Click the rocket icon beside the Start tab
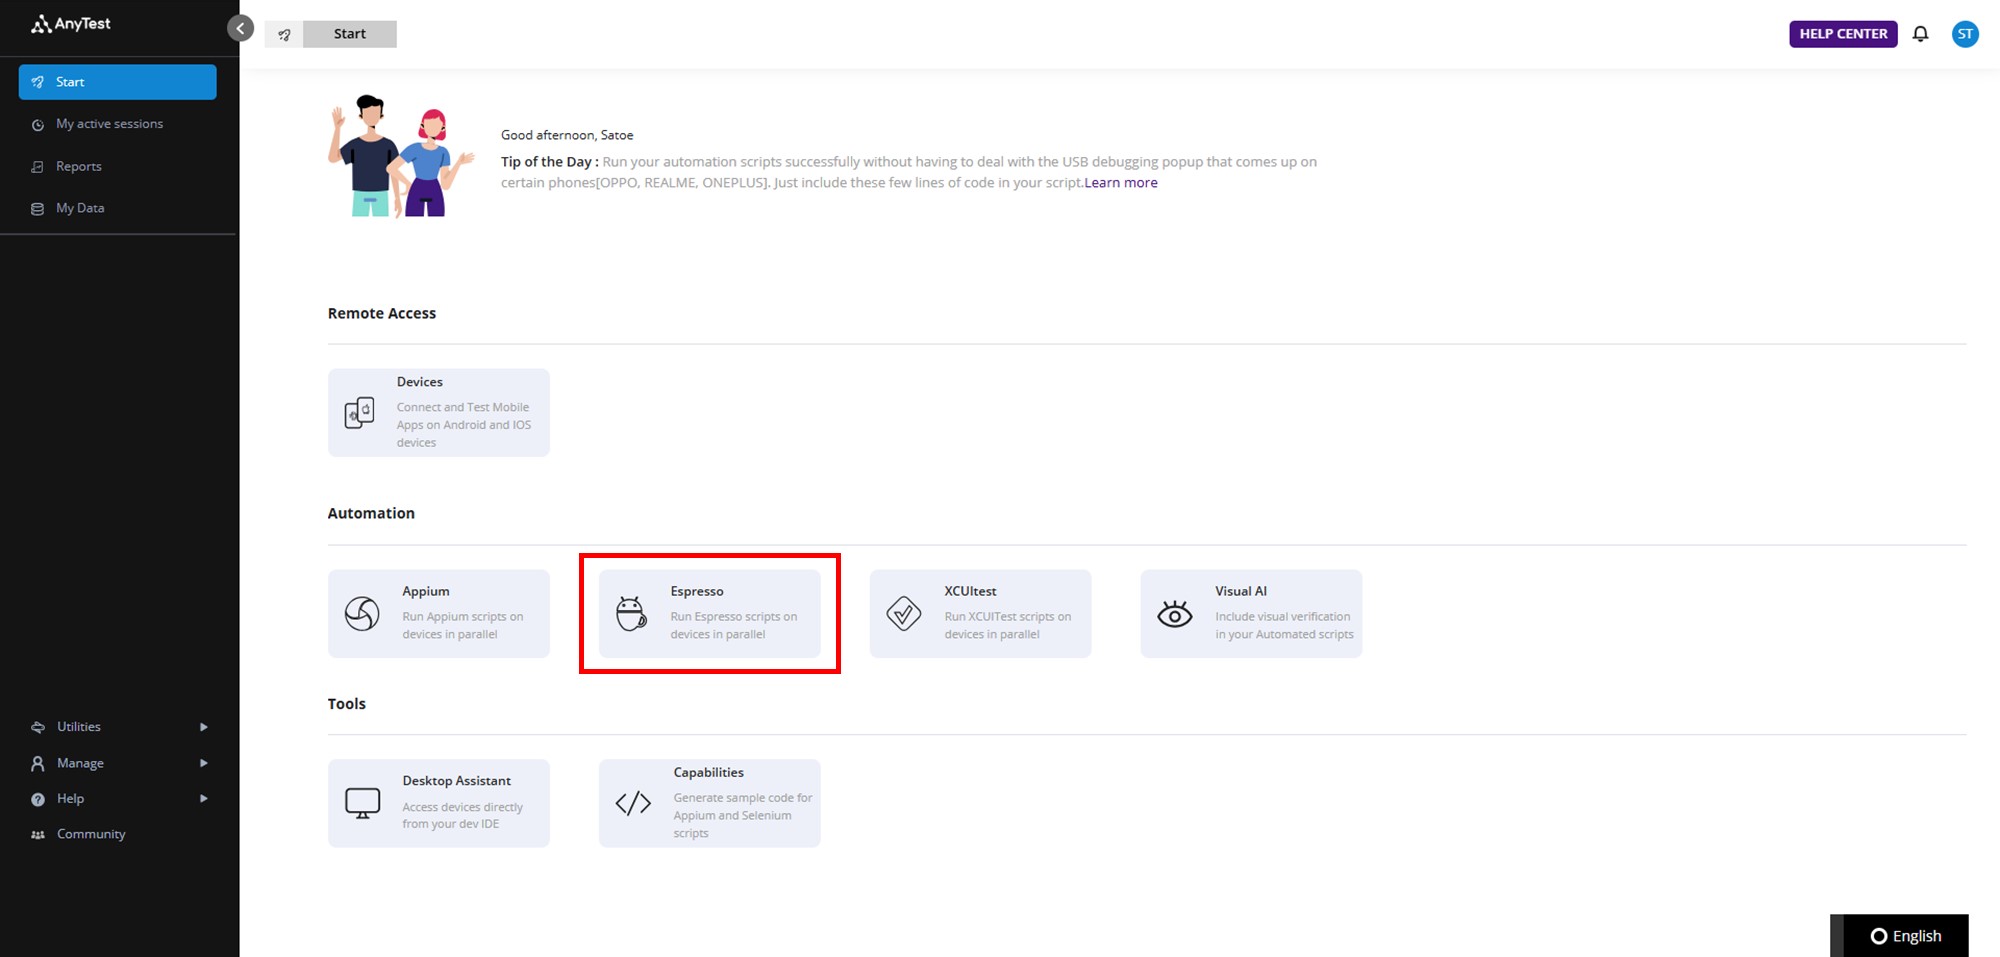Viewport: 2000px width, 957px height. (284, 34)
